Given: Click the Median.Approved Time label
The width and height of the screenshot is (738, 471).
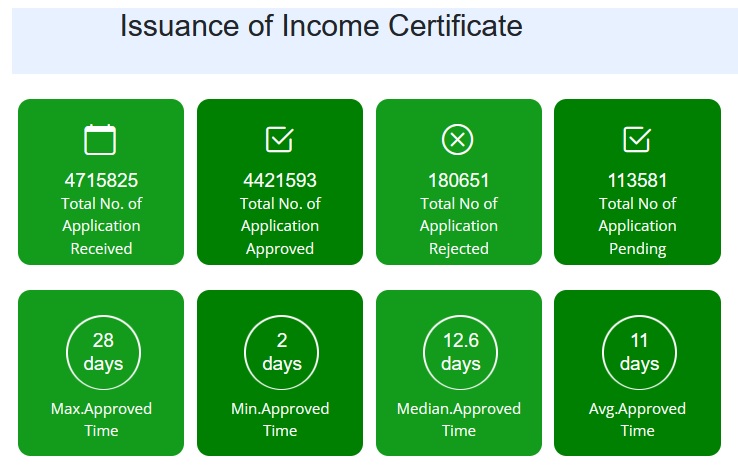Looking at the screenshot, I should tap(459, 420).
